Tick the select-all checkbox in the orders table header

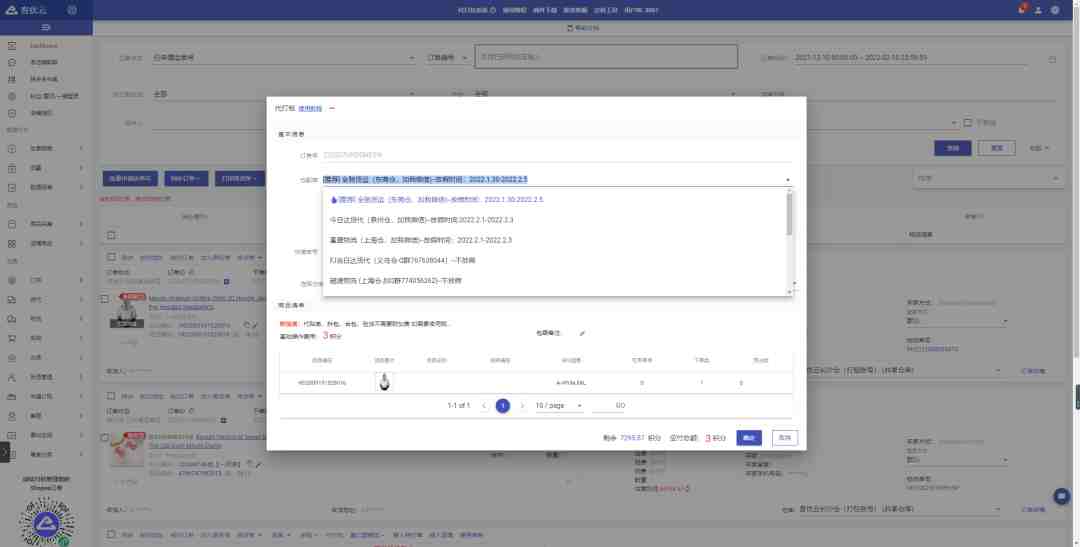(x=111, y=236)
